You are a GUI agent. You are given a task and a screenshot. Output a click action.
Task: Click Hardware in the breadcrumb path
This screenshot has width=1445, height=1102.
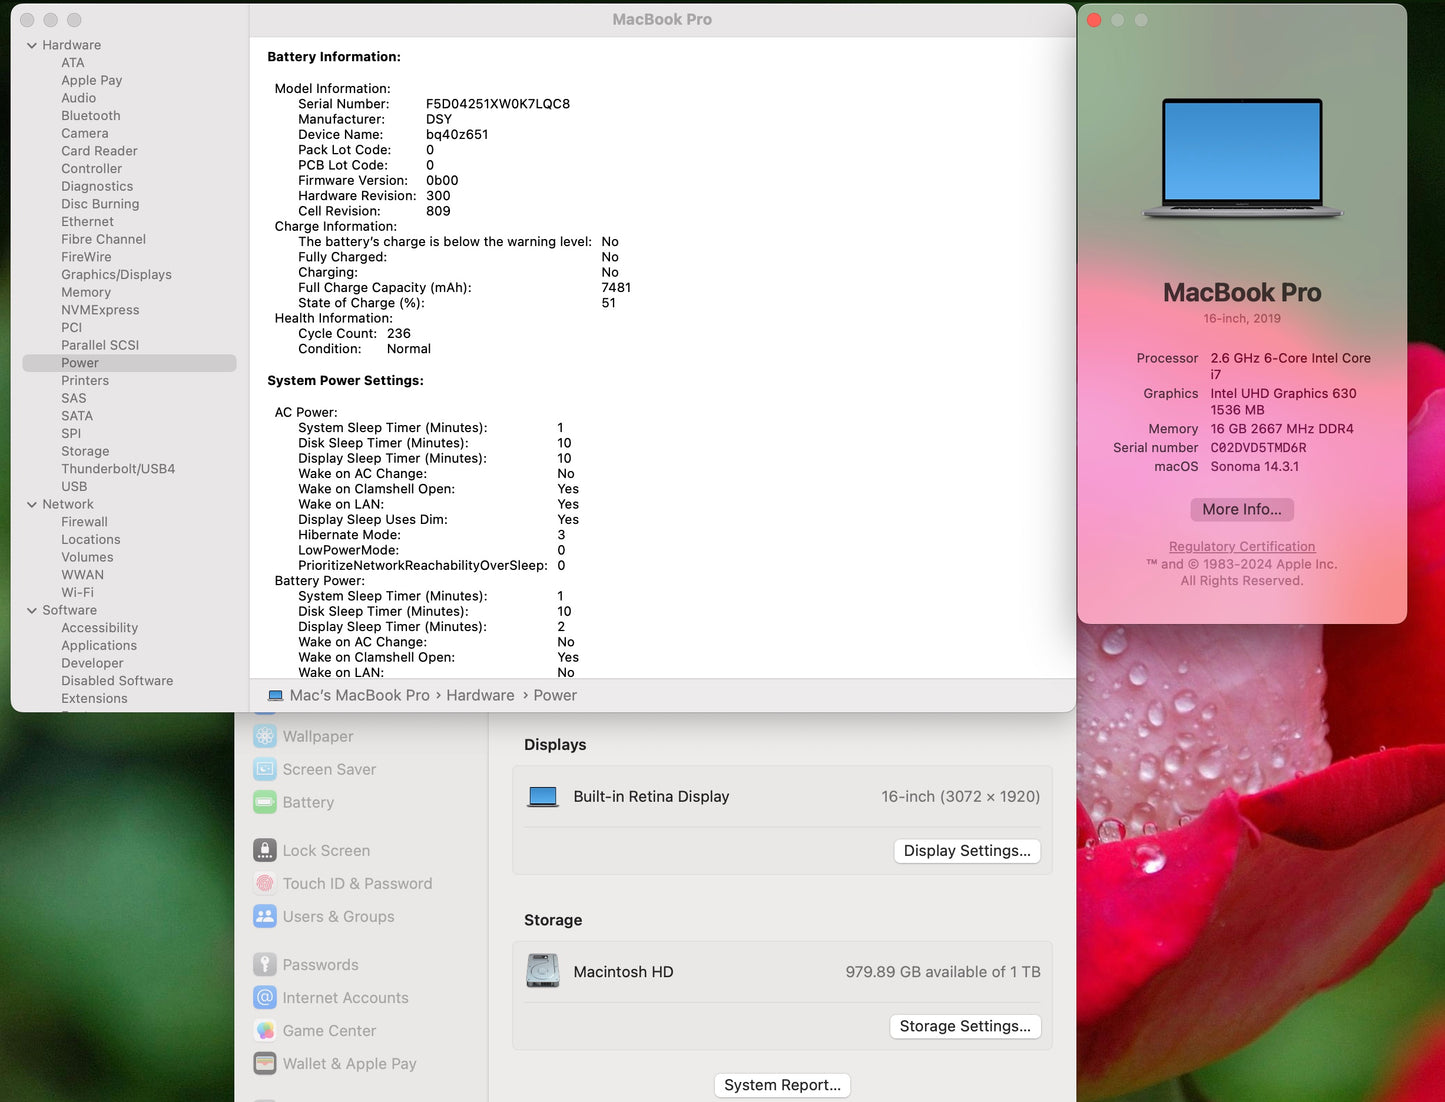(x=480, y=695)
